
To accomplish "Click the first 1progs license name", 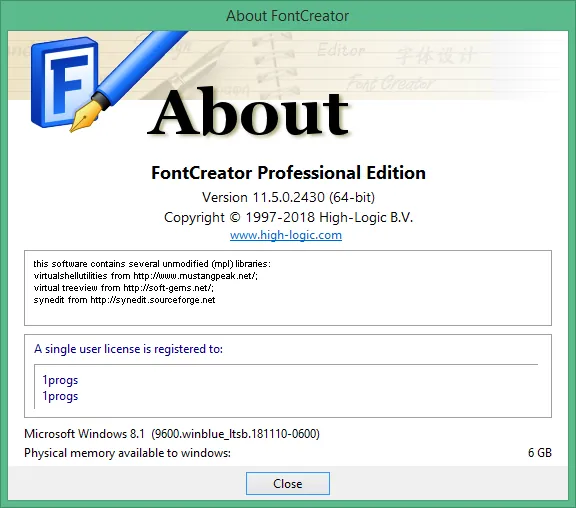I will (x=60, y=380).
